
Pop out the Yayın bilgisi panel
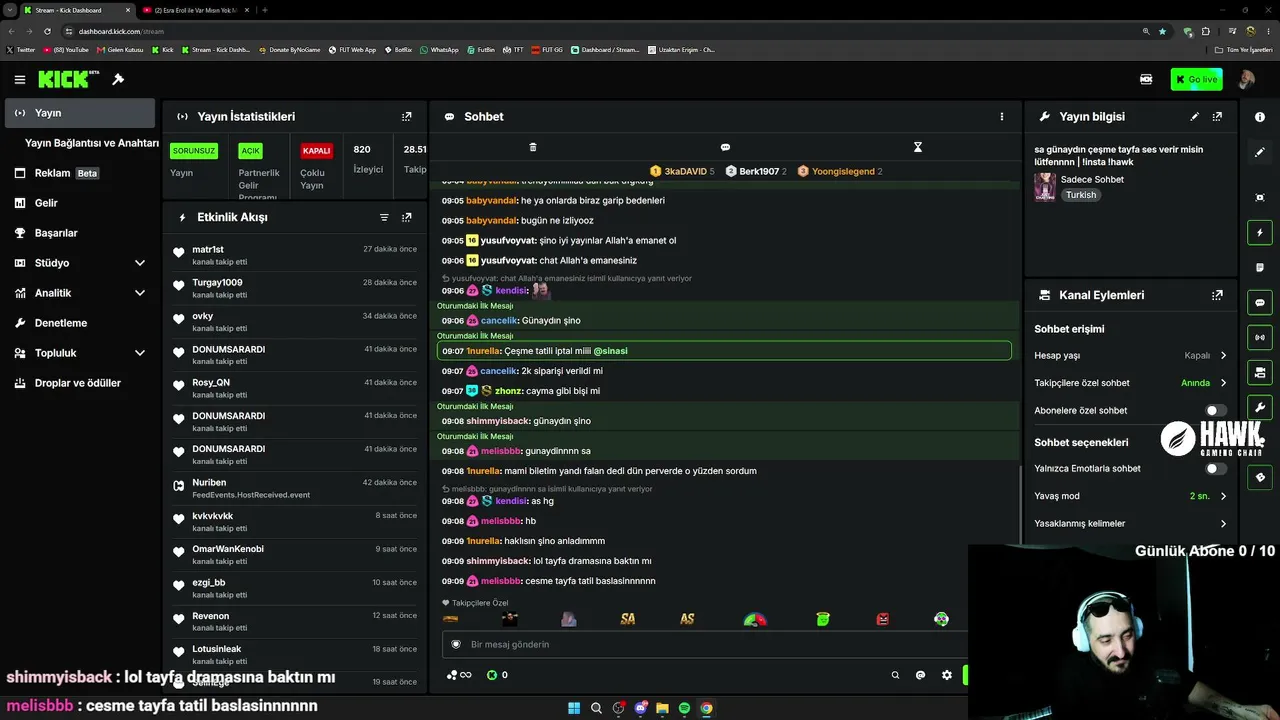[1217, 117]
